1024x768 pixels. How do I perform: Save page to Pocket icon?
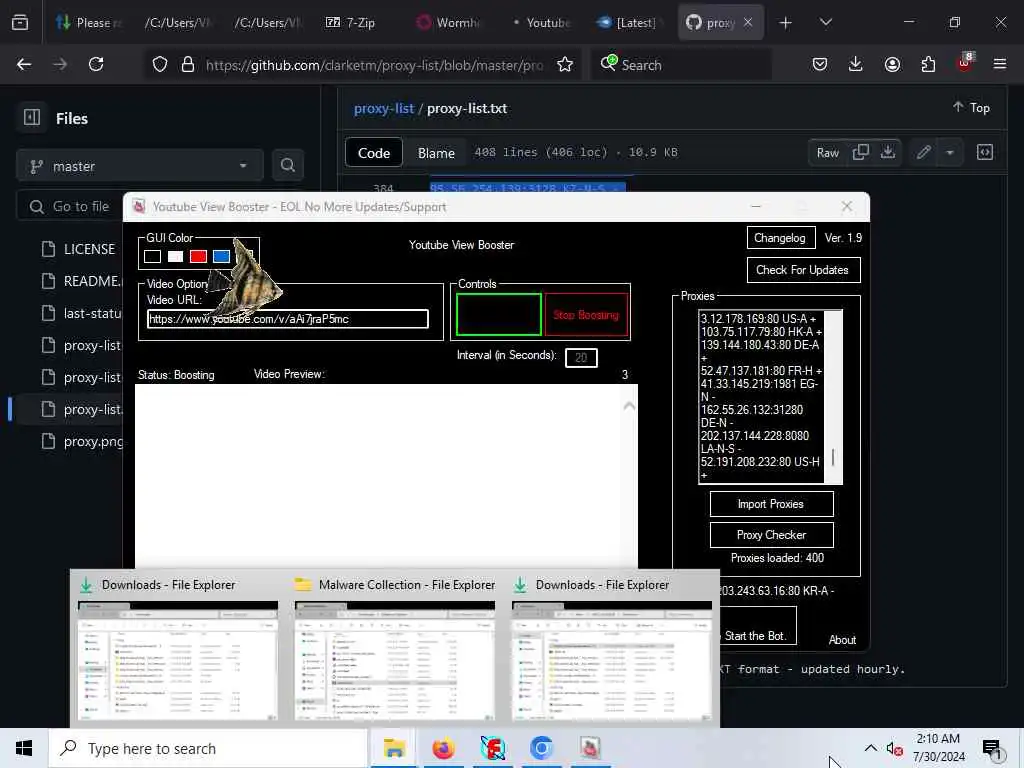[x=820, y=64]
